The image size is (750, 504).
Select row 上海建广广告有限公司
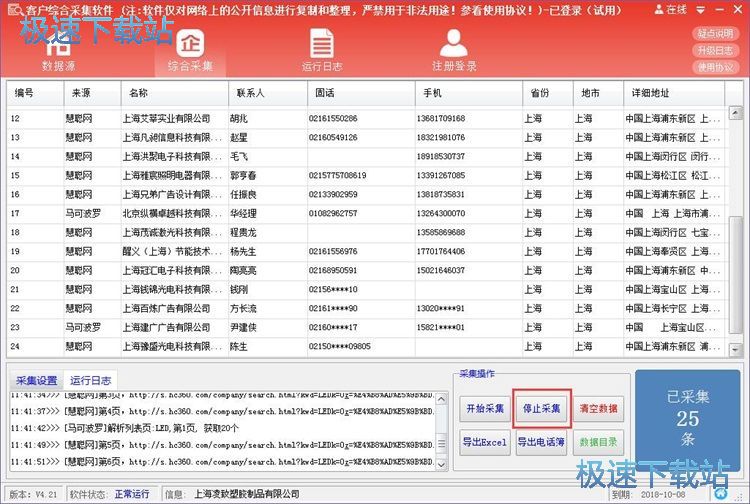(366, 328)
